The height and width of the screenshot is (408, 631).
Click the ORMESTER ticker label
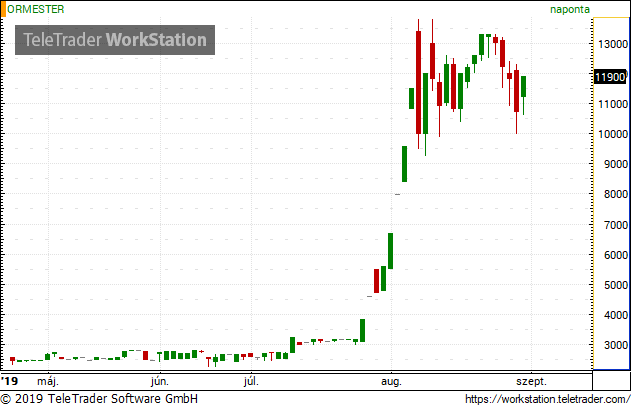[35, 9]
